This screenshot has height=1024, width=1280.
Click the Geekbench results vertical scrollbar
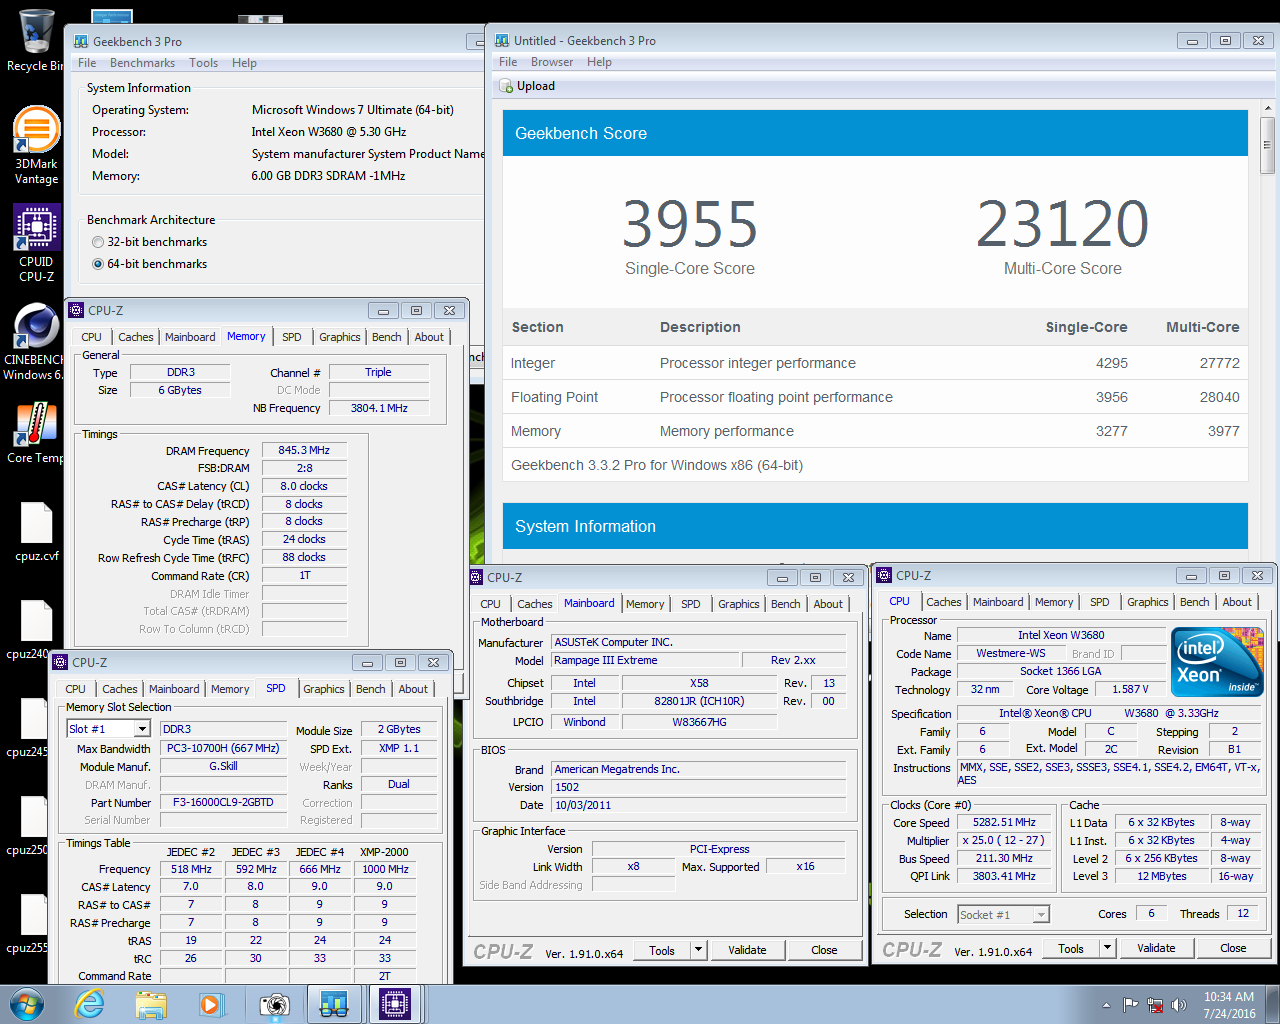tap(1267, 148)
